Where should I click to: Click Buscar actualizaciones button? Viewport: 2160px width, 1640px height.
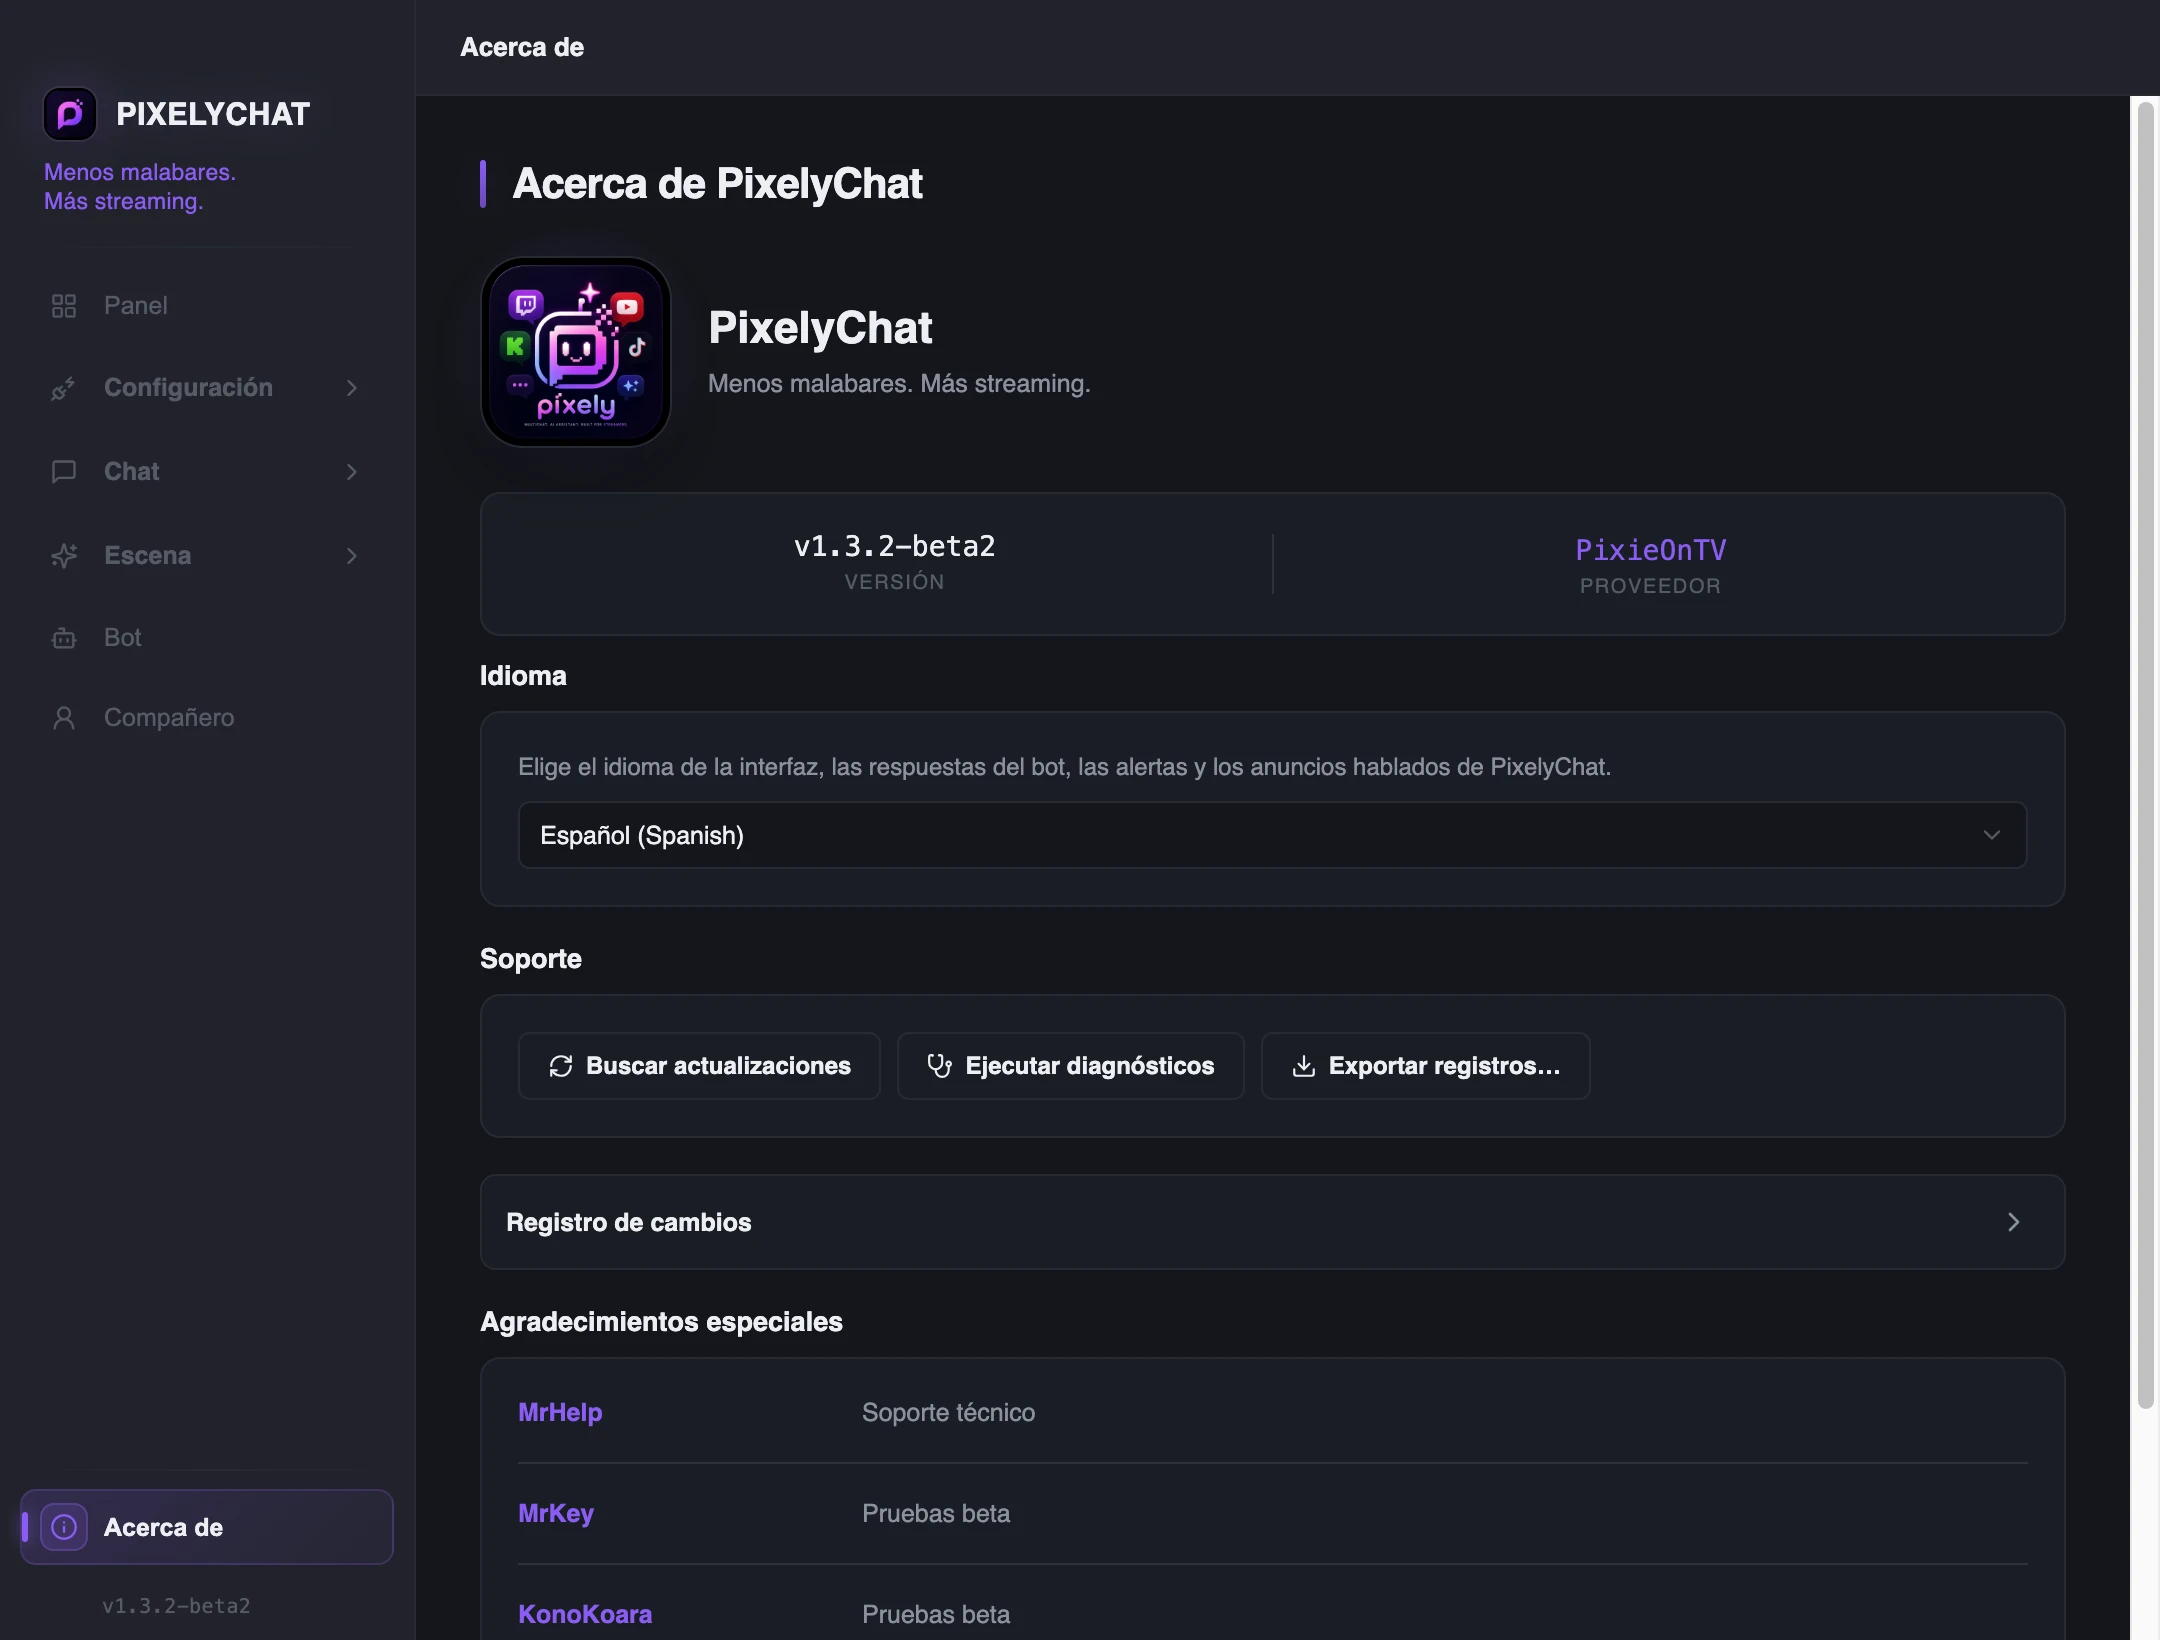click(699, 1066)
